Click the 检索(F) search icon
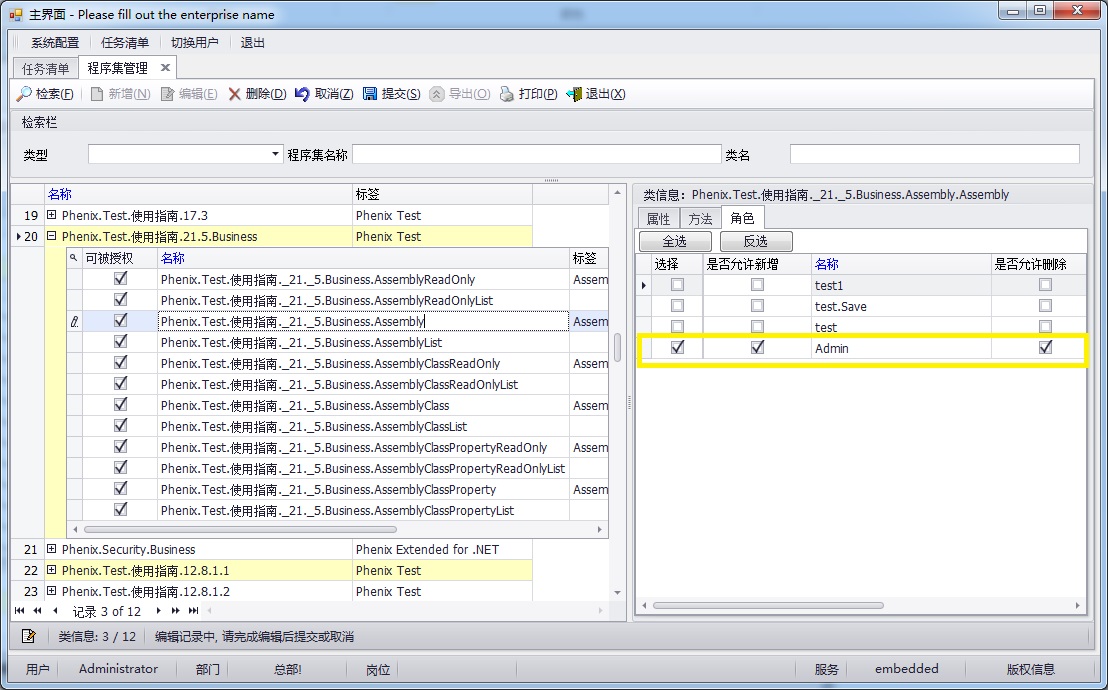This screenshot has height=690, width=1108. click(x=24, y=94)
